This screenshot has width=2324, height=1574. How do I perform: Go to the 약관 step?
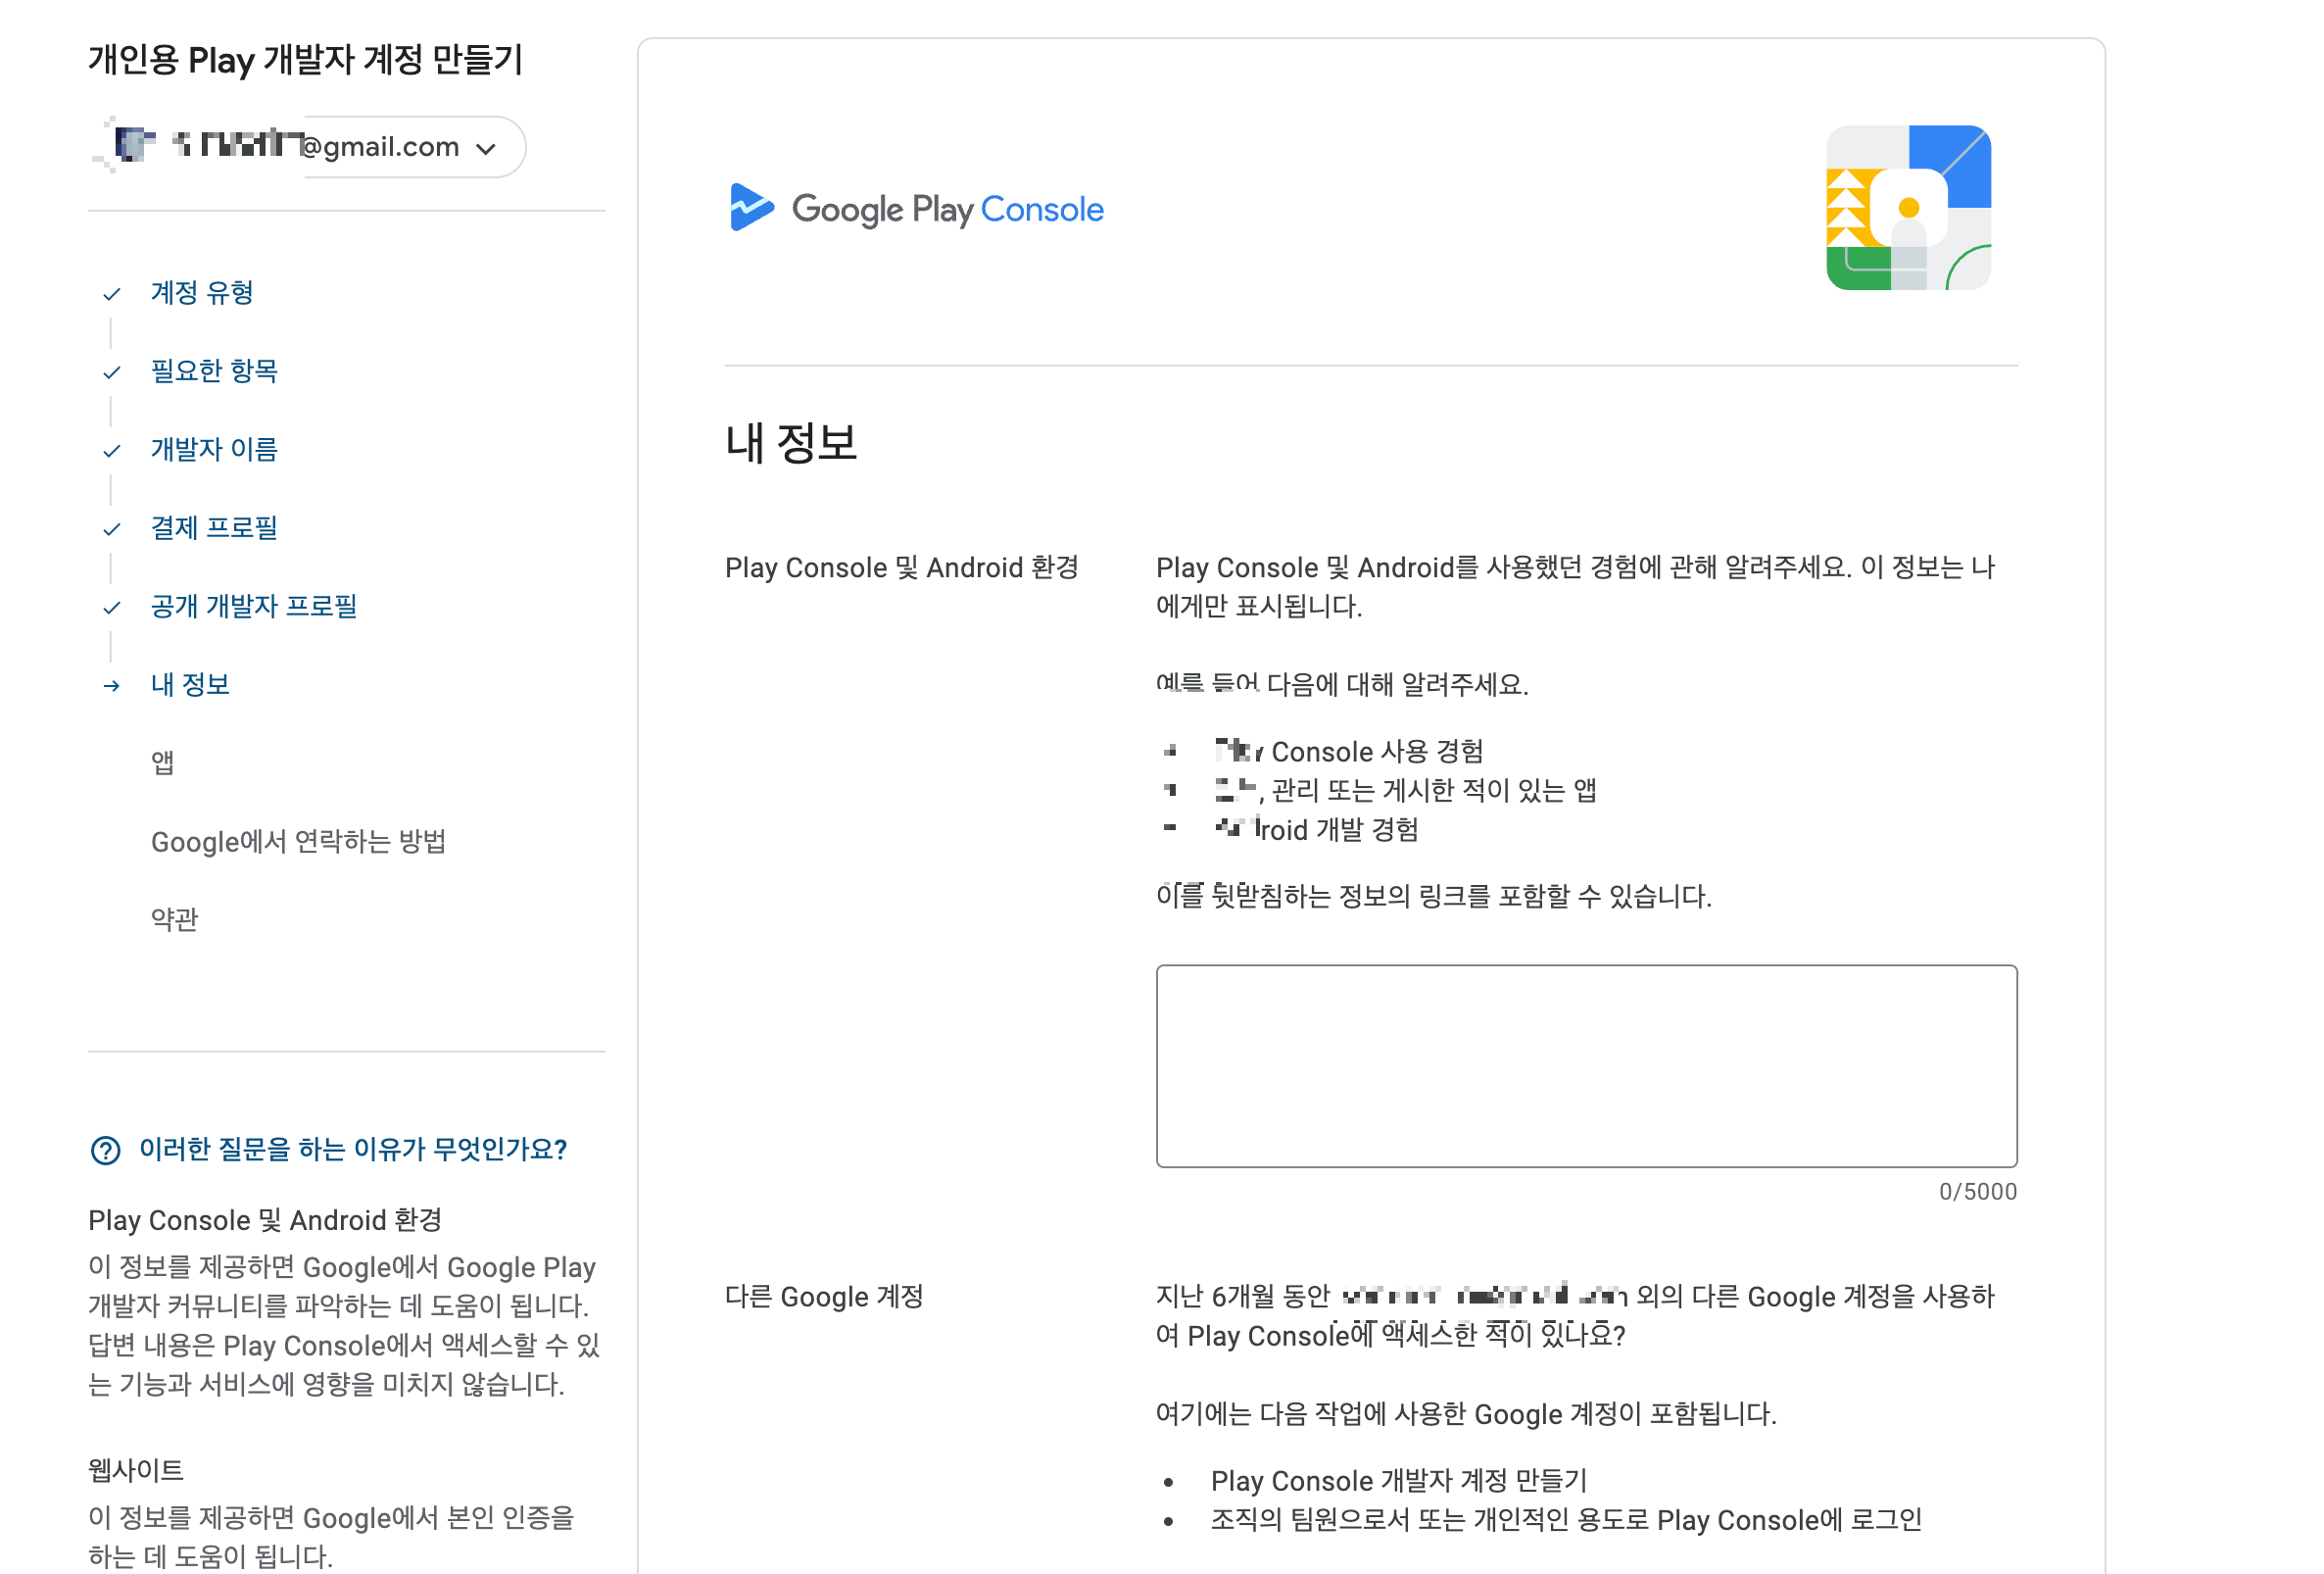(x=174, y=919)
